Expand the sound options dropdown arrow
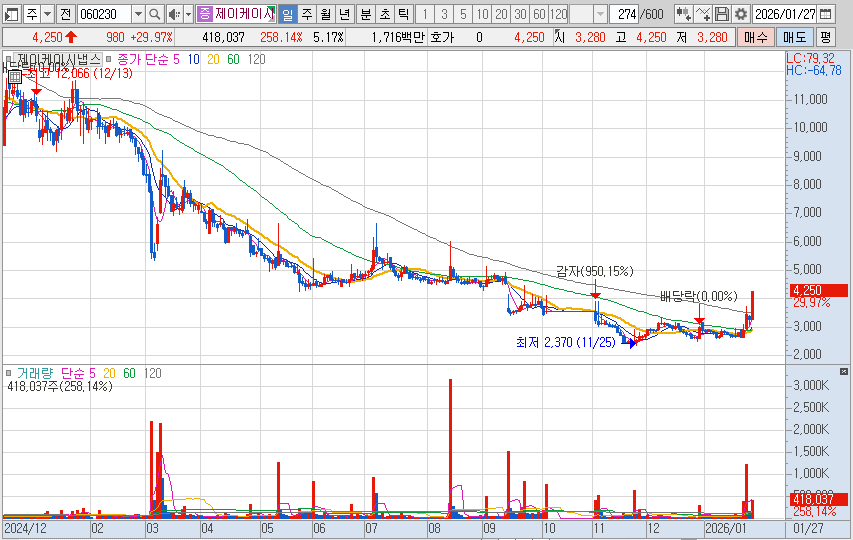This screenshot has height=540, width=853. coord(188,14)
